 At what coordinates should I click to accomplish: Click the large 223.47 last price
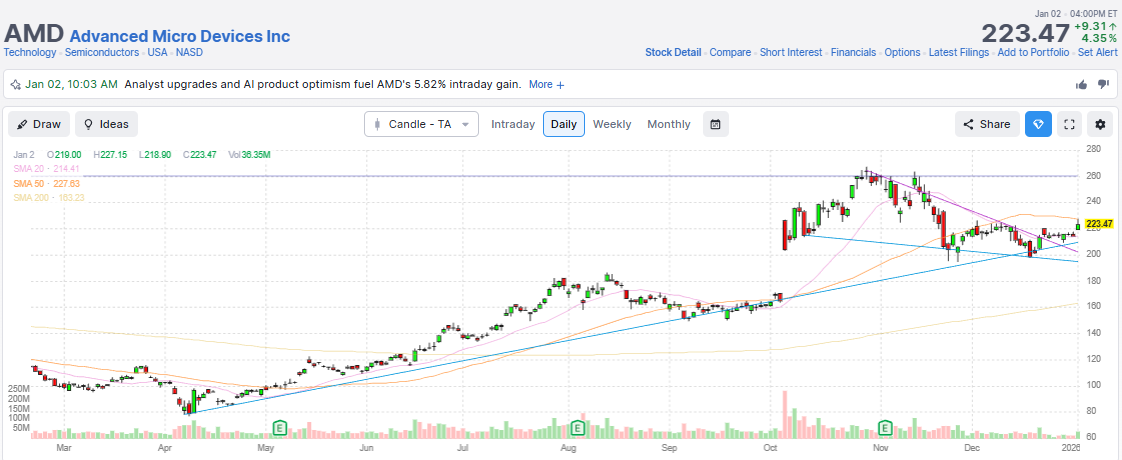[x=1025, y=34]
